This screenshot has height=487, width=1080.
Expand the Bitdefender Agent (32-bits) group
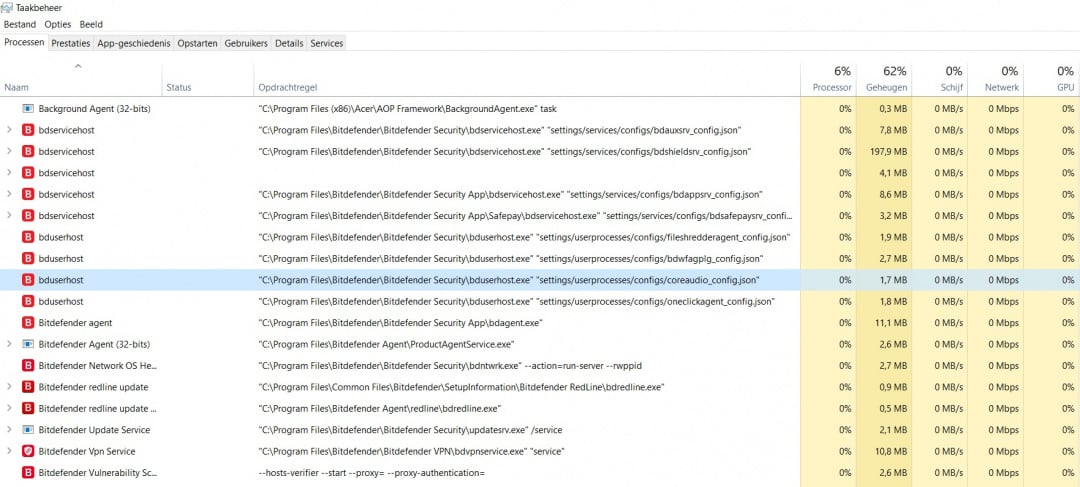(9, 344)
